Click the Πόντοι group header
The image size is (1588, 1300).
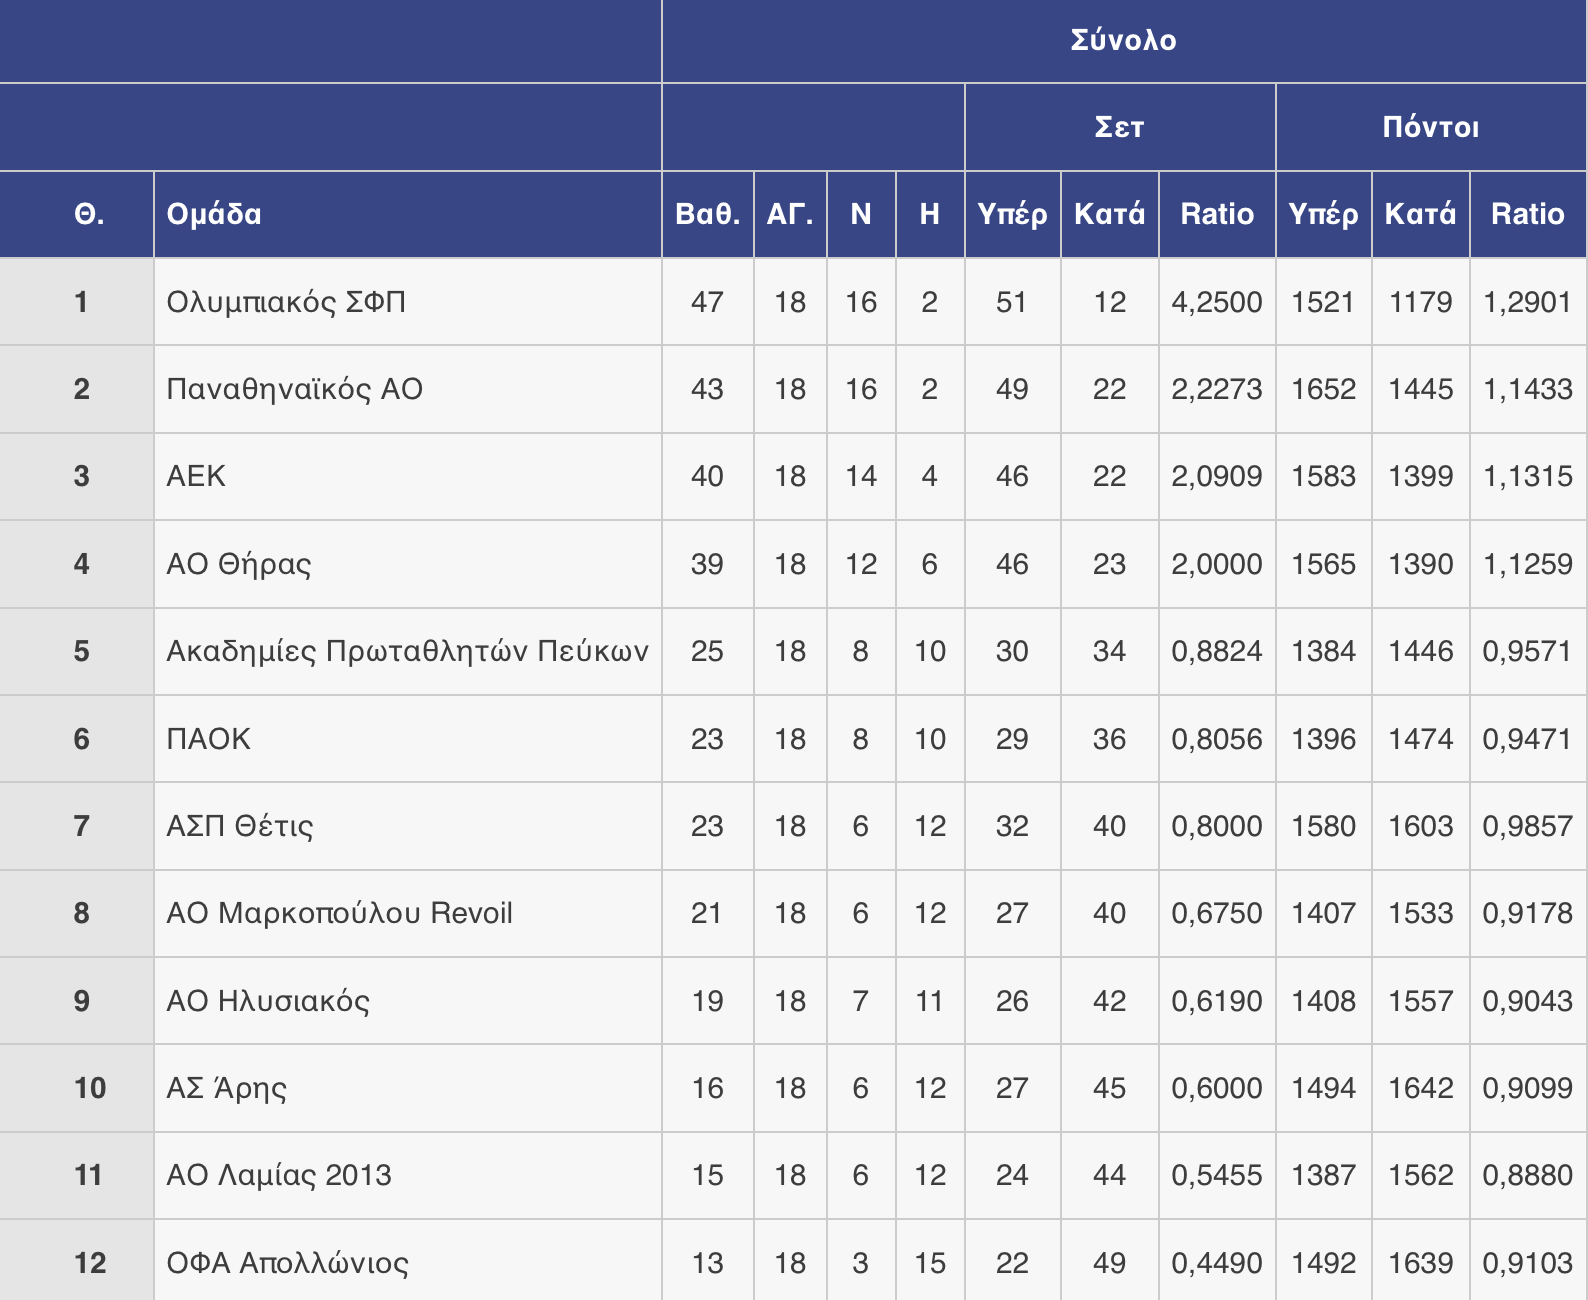click(x=1430, y=127)
